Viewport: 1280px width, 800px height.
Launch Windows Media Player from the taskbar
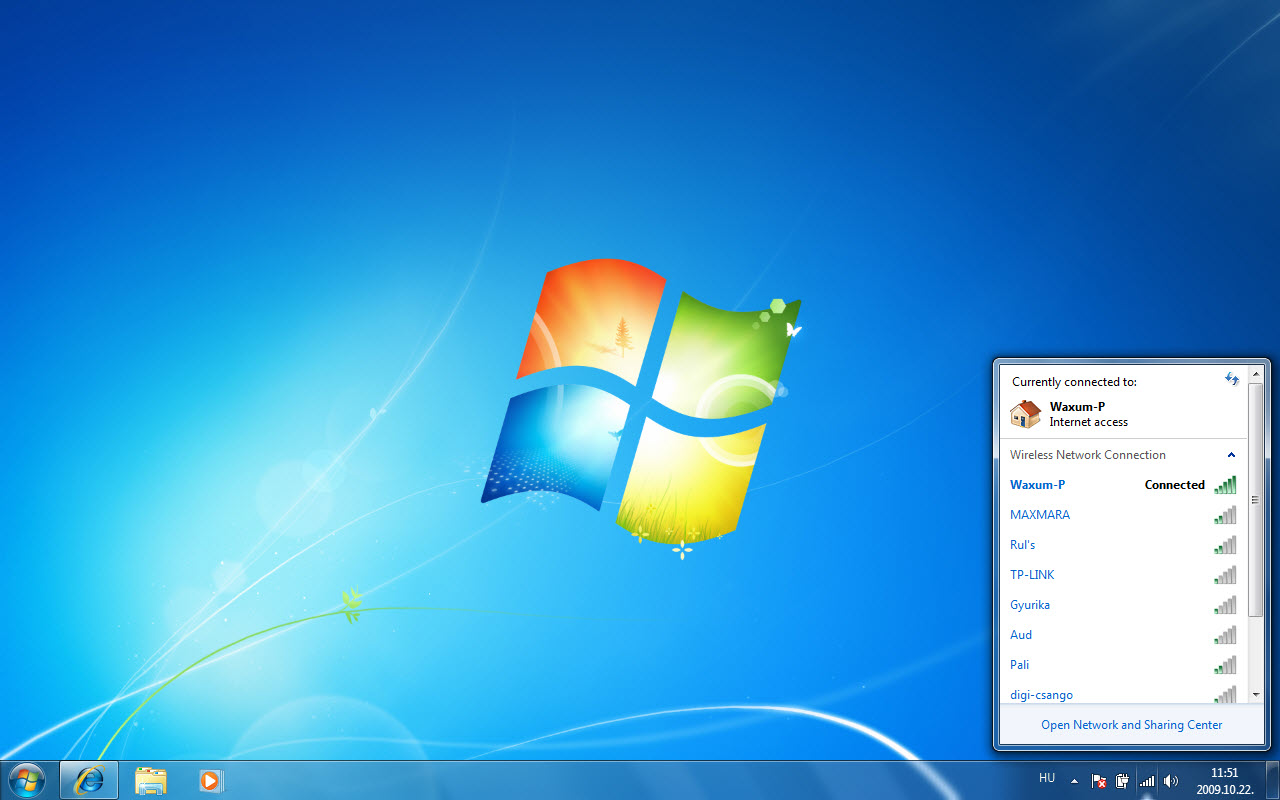click(x=210, y=780)
